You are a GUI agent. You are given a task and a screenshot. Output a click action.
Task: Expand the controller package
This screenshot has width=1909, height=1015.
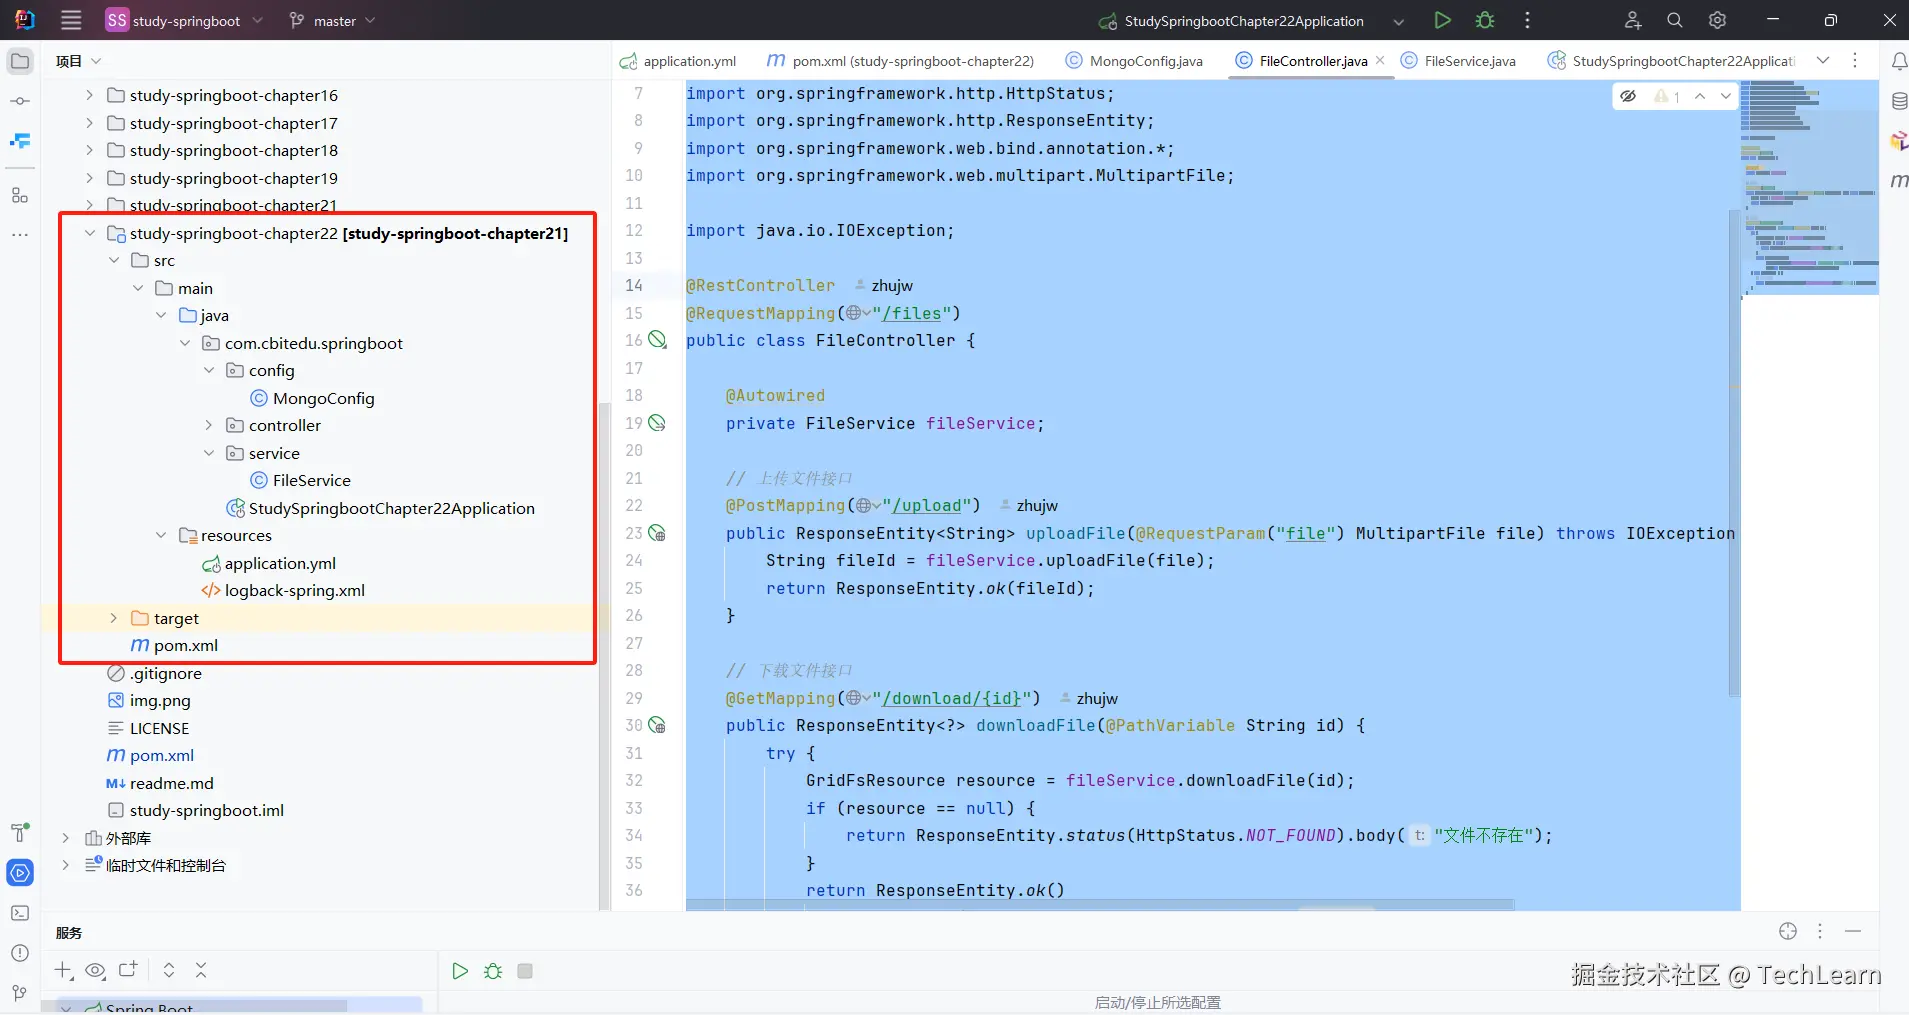point(209,425)
